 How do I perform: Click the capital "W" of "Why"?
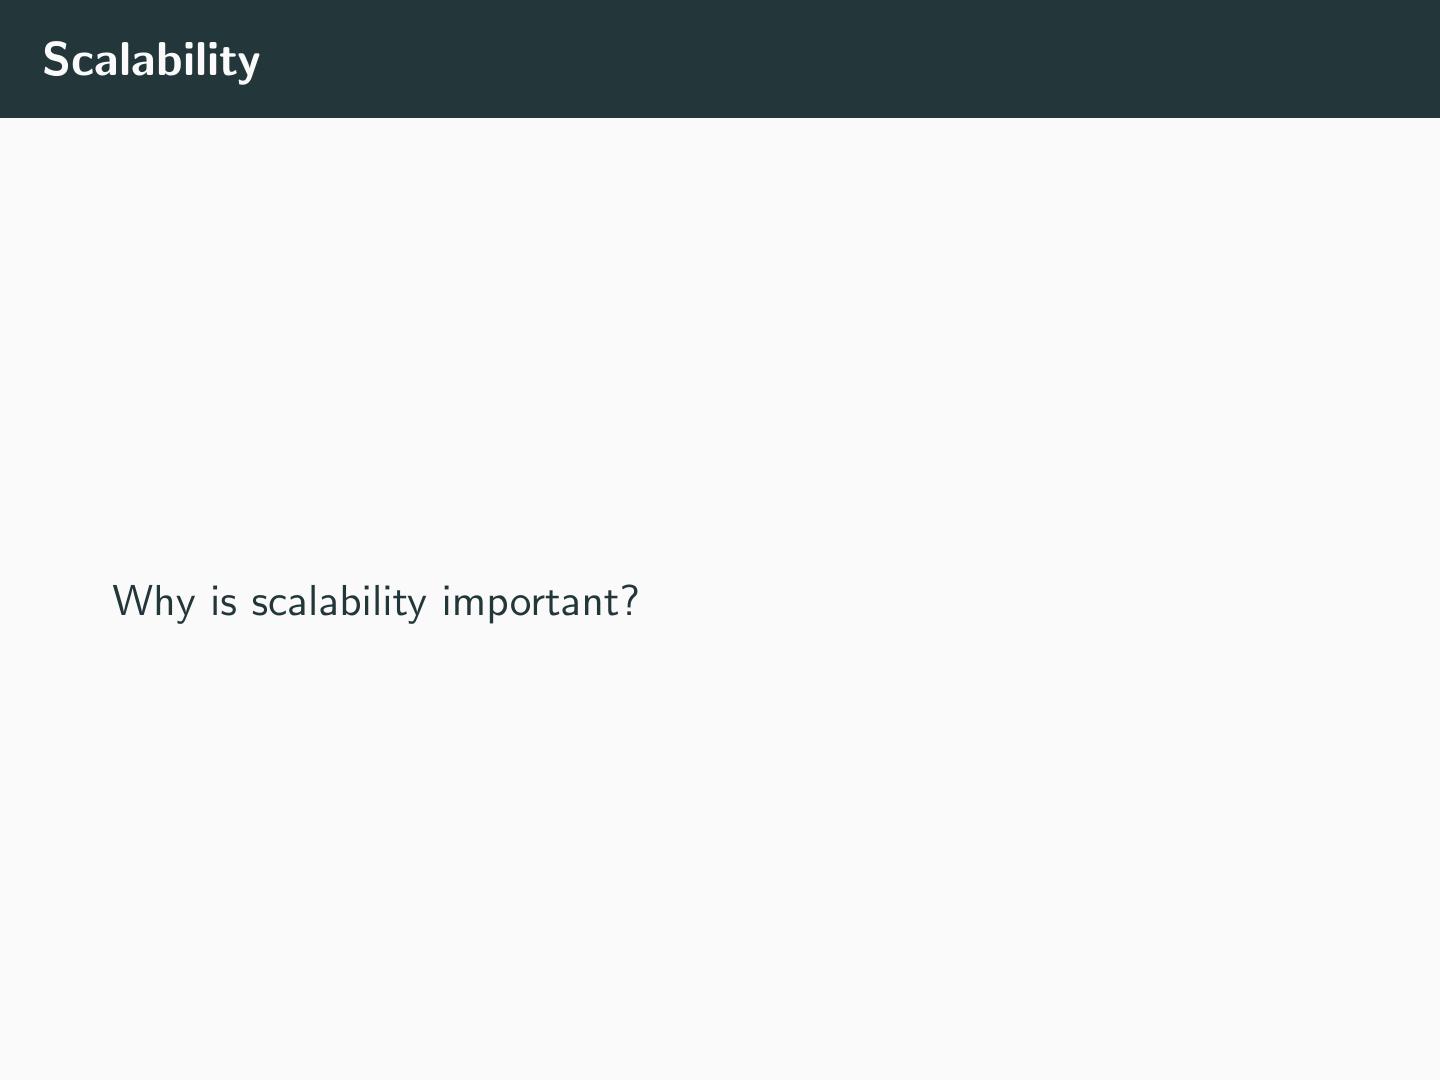pyautogui.click(x=131, y=600)
